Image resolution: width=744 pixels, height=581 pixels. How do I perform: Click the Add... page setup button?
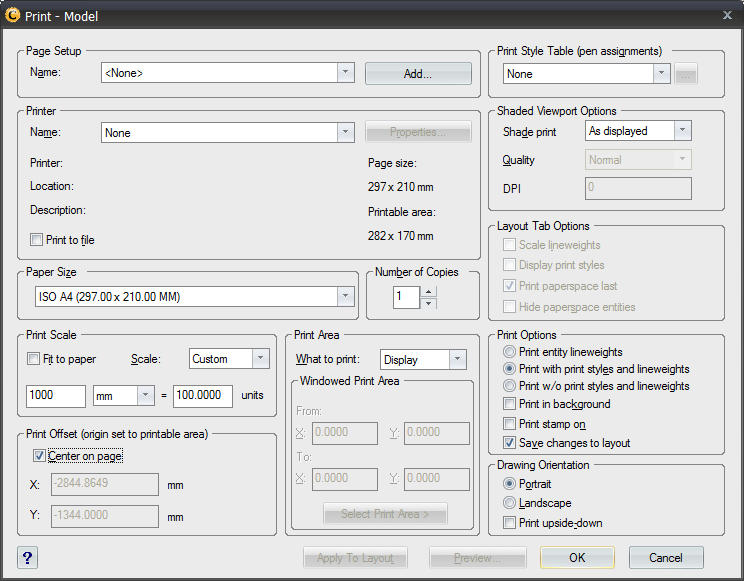pos(418,74)
